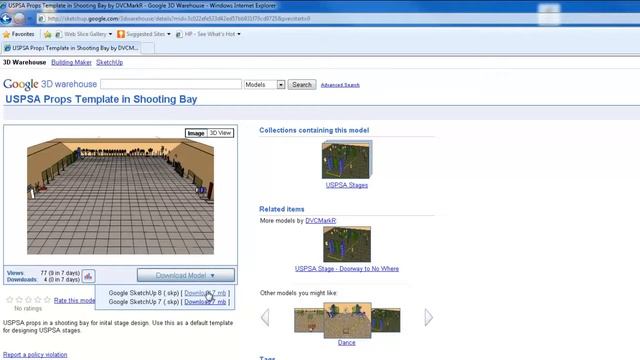Show previous suggested models with left arrow

click(x=265, y=317)
